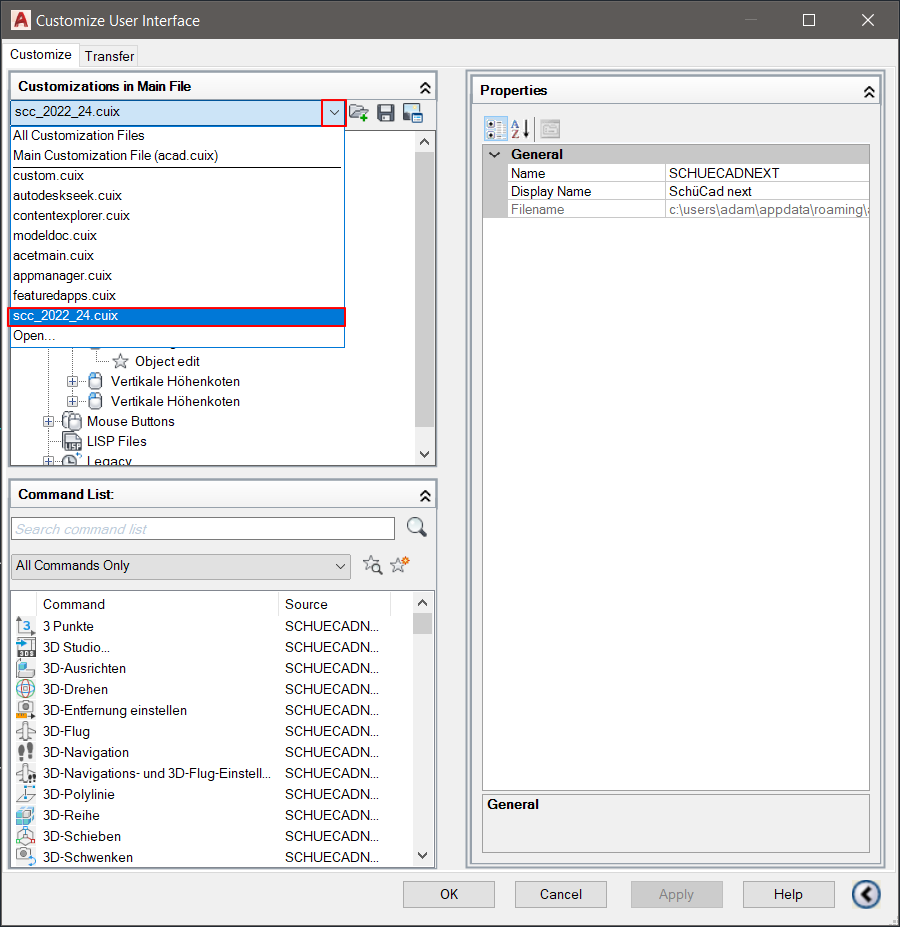Click the create new command star icon
This screenshot has width=900, height=927.
400,565
